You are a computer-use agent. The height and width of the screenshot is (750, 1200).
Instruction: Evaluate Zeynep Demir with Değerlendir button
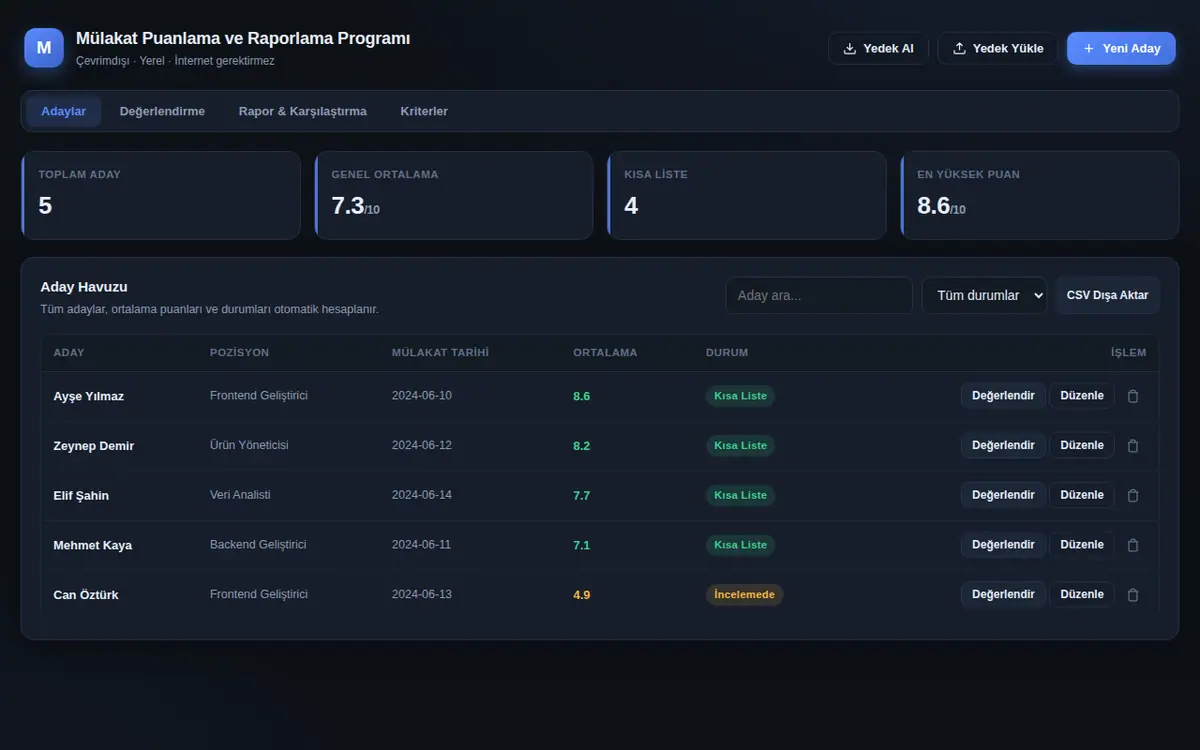tap(1003, 446)
